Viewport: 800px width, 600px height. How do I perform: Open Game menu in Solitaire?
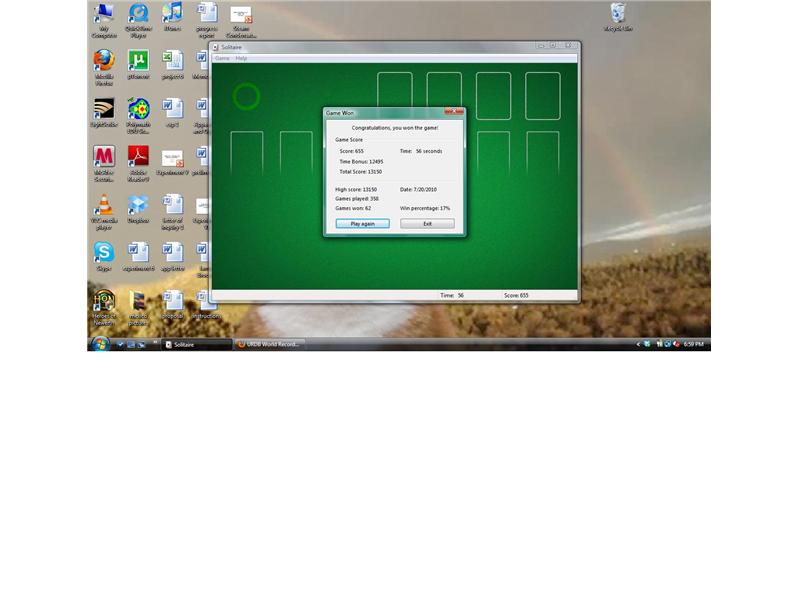click(x=222, y=58)
